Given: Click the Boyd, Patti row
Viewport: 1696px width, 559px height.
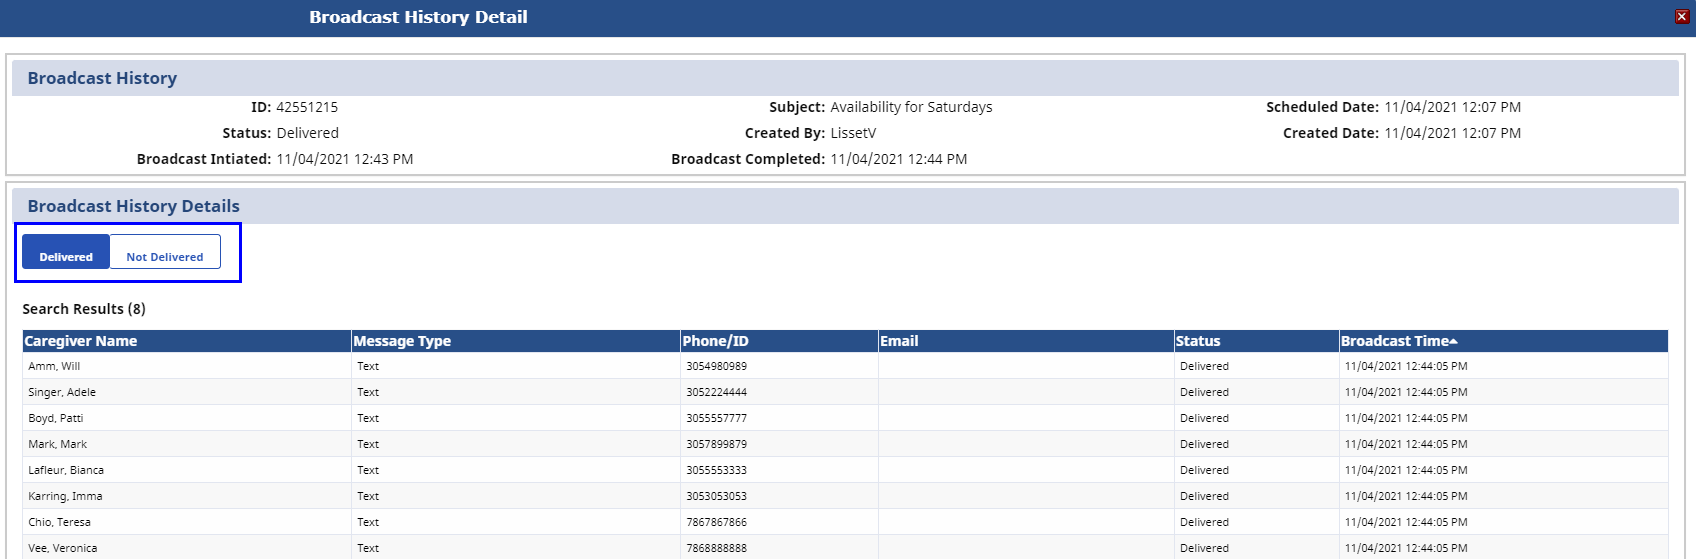Looking at the screenshot, I should click(56, 418).
